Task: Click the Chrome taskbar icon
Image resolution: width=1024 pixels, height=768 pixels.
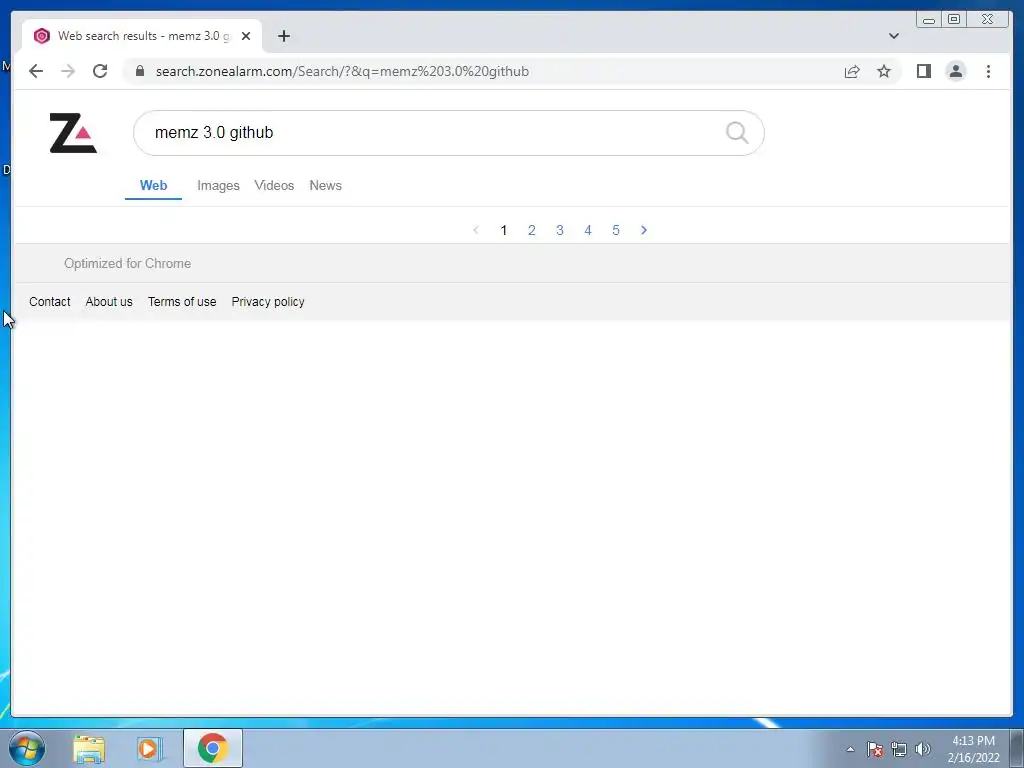Action: (213, 748)
